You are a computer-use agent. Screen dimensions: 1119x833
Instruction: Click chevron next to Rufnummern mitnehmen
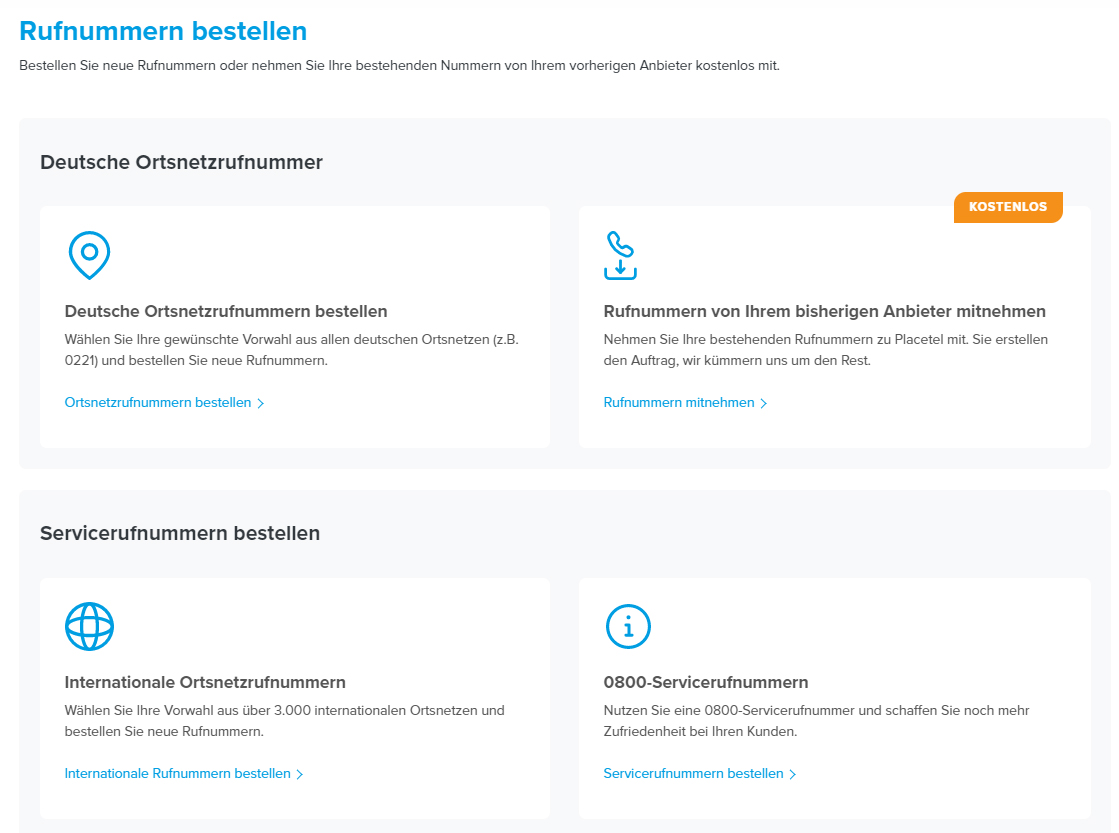[764, 403]
